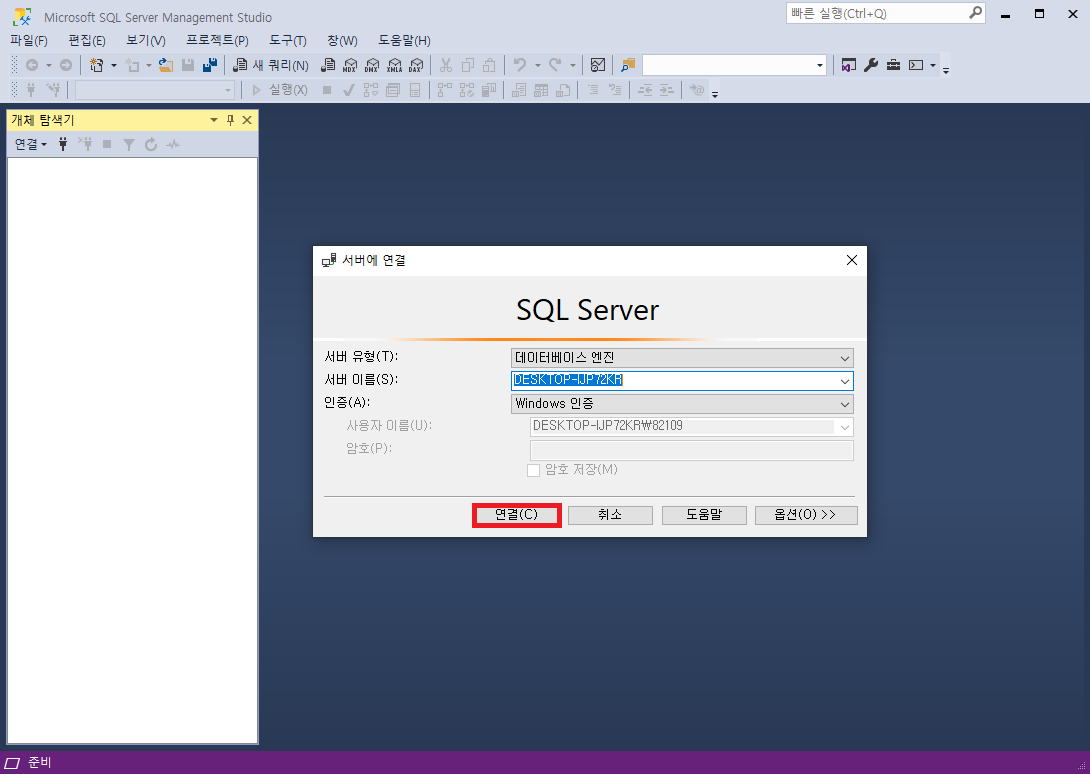Click the DAX query icon

tap(416, 65)
